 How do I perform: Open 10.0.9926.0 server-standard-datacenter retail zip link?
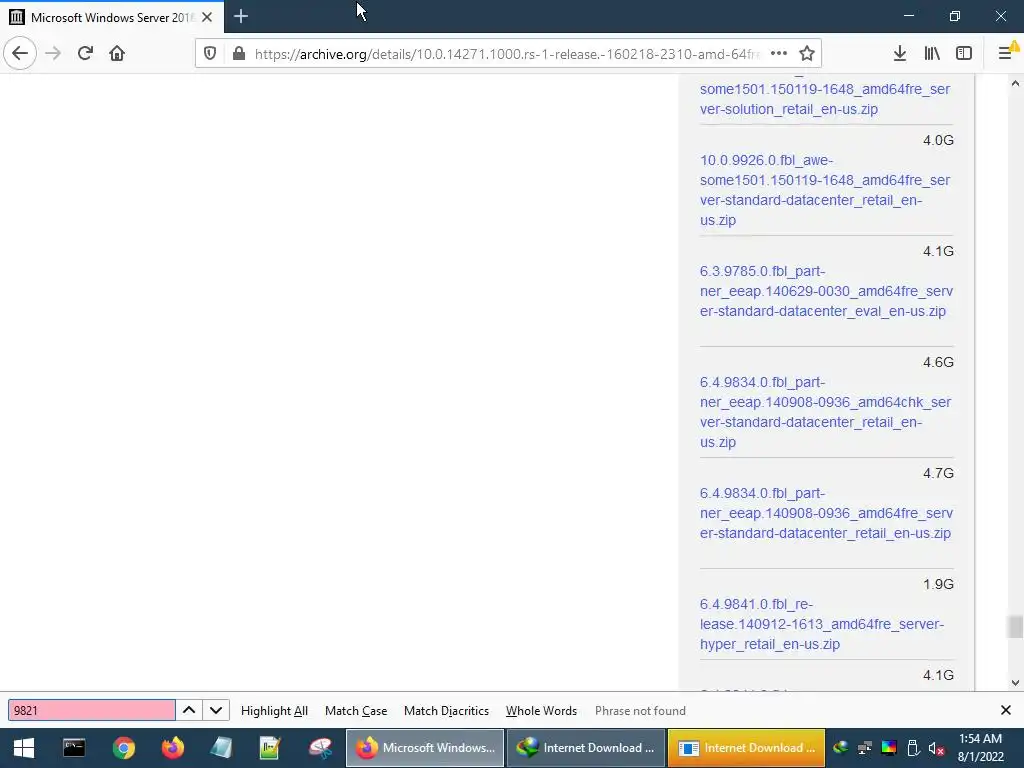825,190
